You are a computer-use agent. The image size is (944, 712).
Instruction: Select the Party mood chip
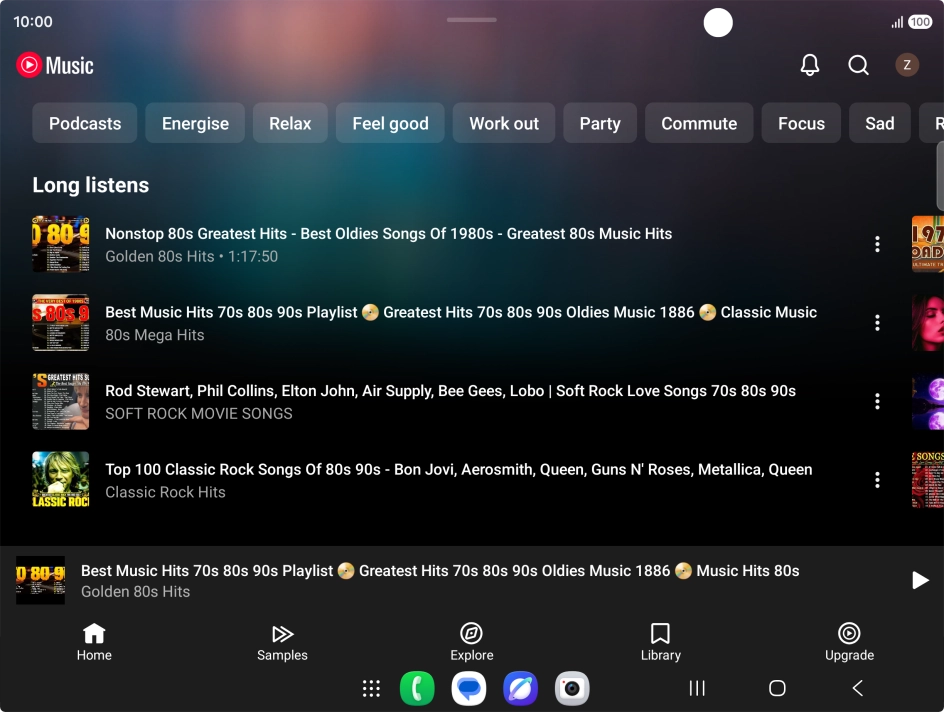click(x=600, y=123)
